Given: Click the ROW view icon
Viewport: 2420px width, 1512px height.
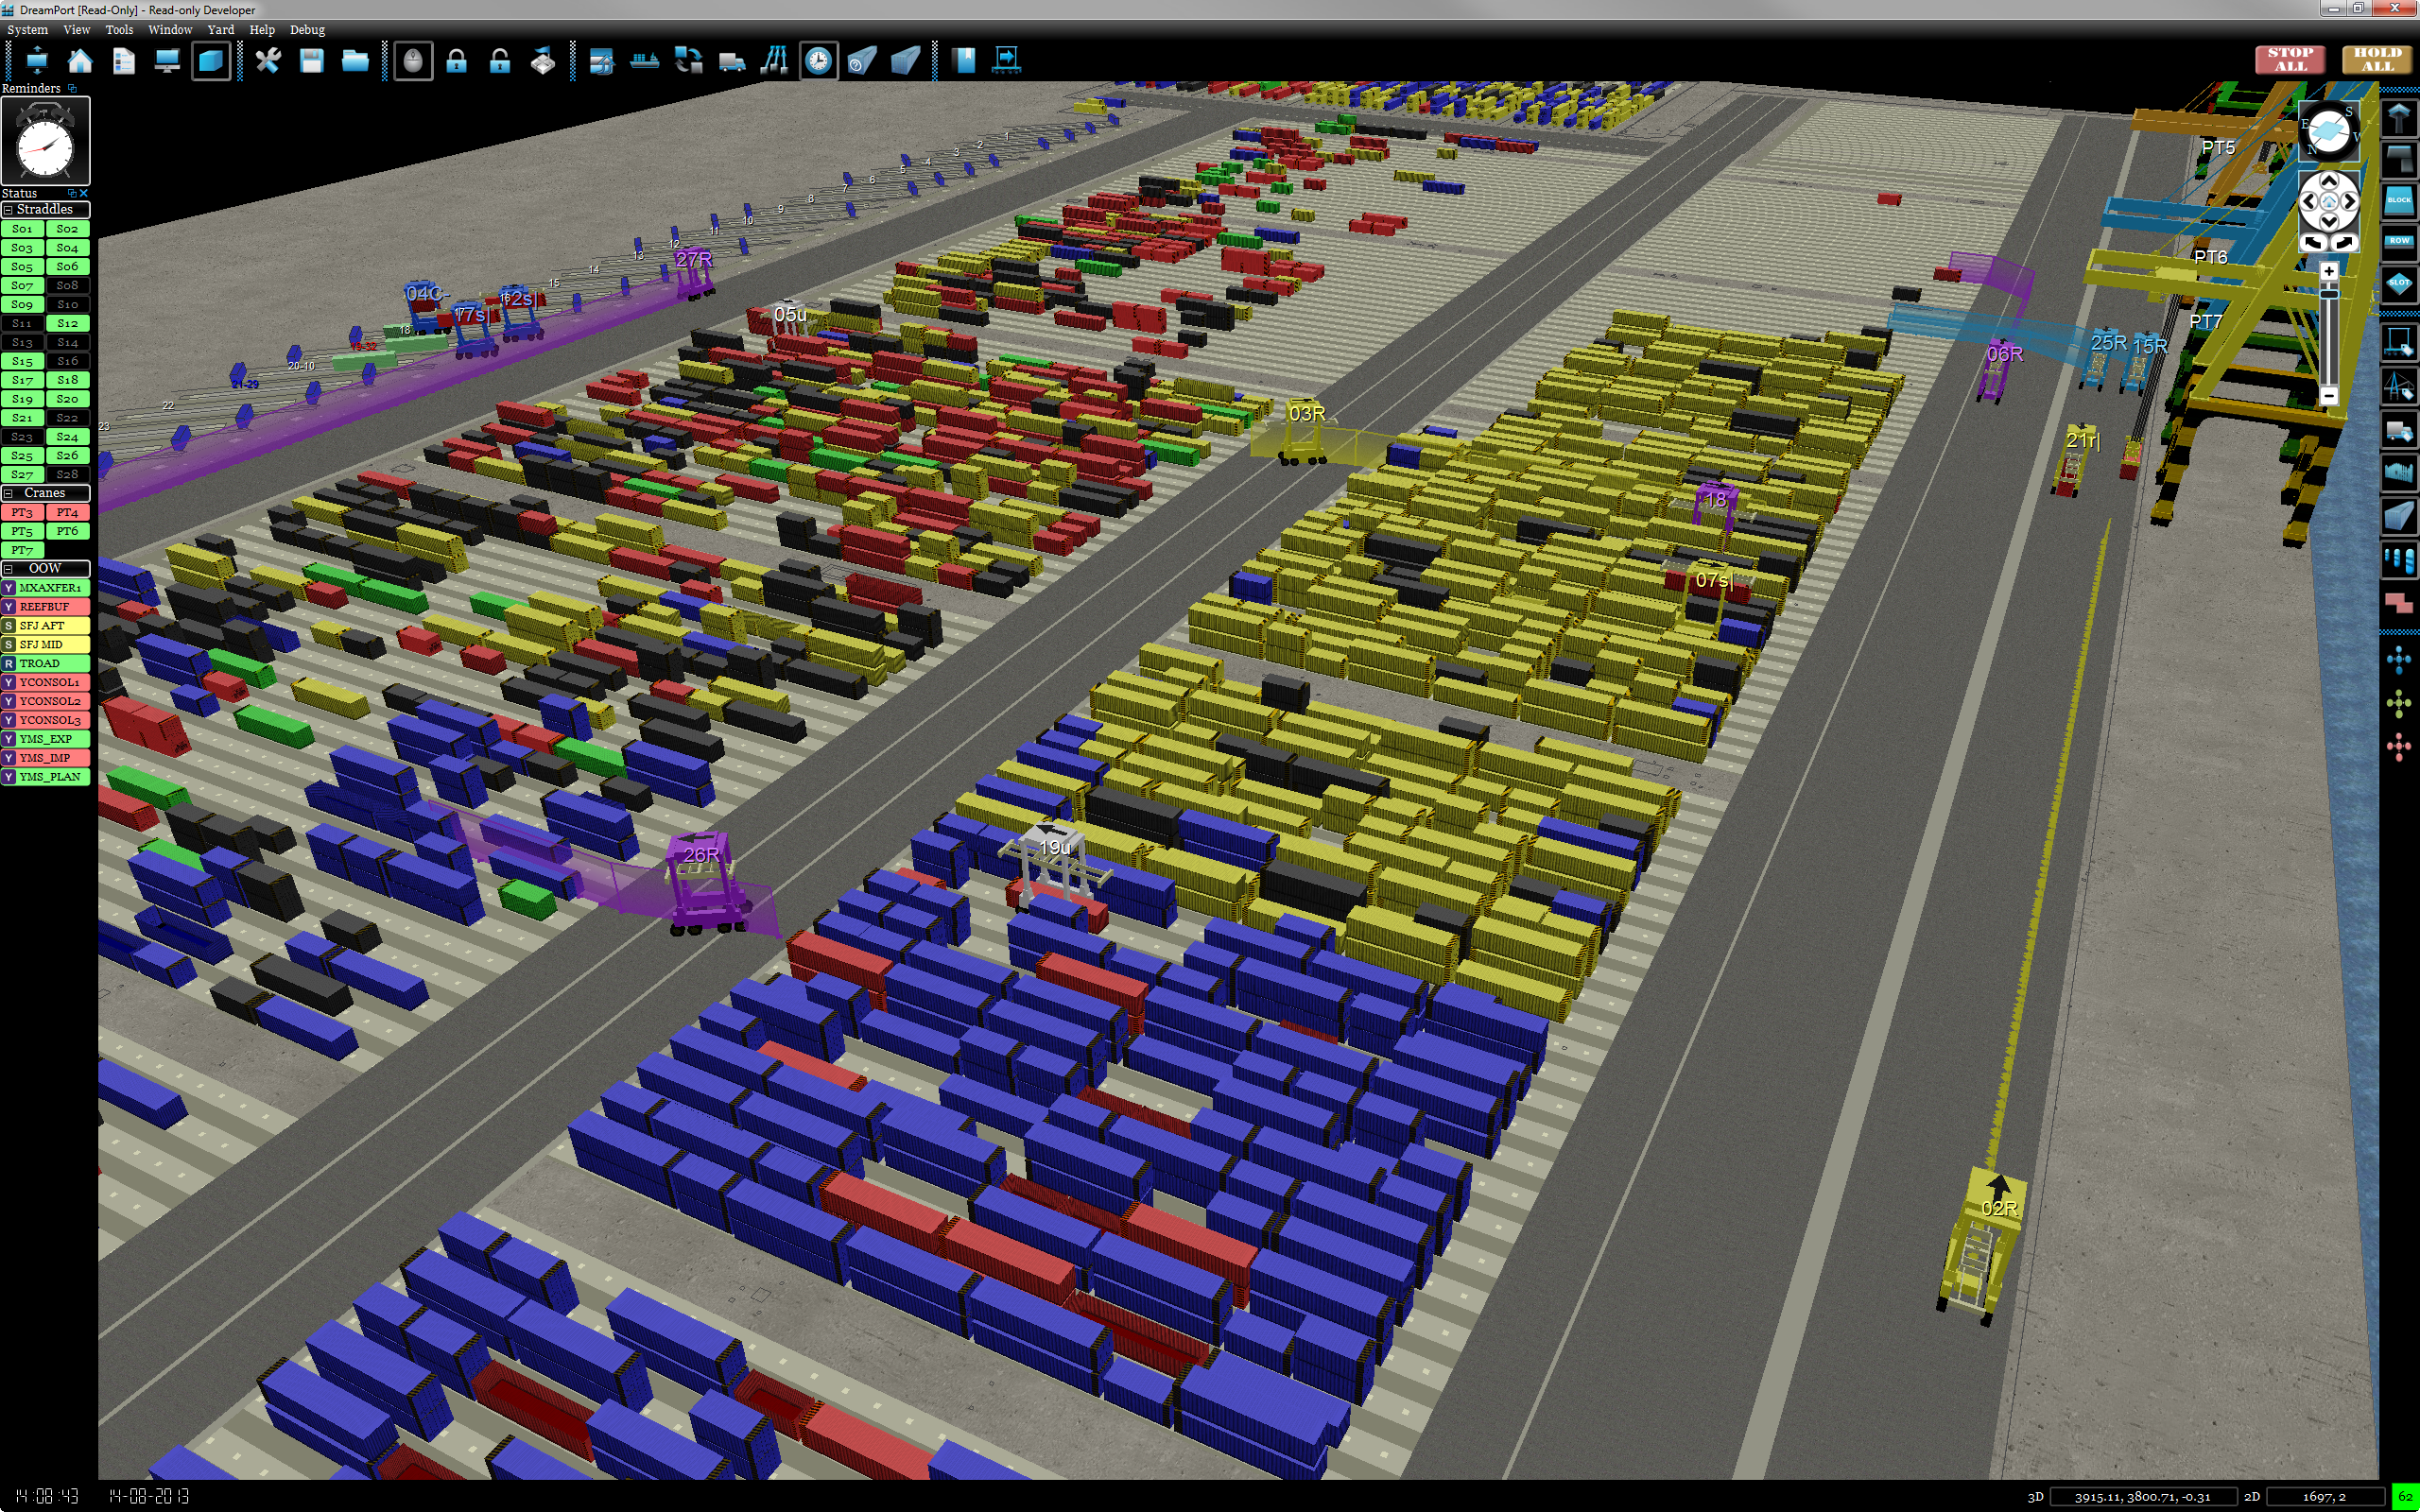Looking at the screenshot, I should pos(2399,241).
